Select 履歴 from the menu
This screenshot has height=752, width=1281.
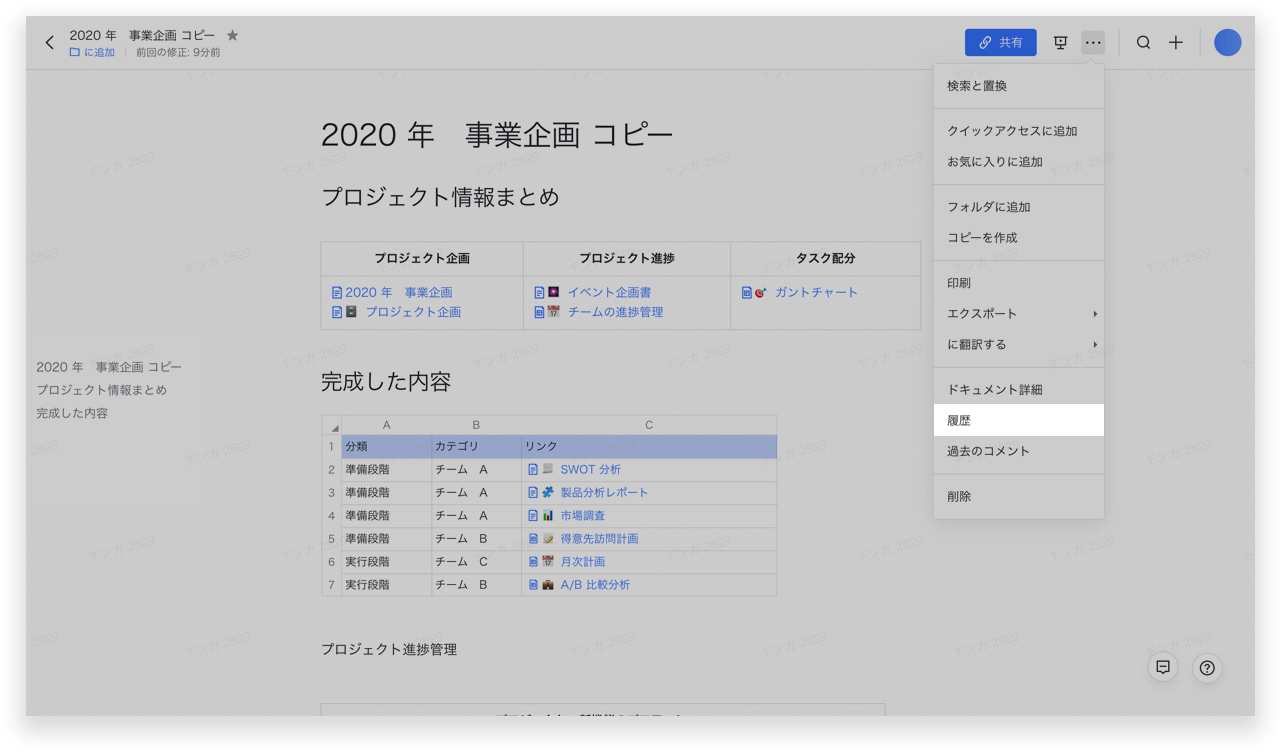[x=1018, y=421]
